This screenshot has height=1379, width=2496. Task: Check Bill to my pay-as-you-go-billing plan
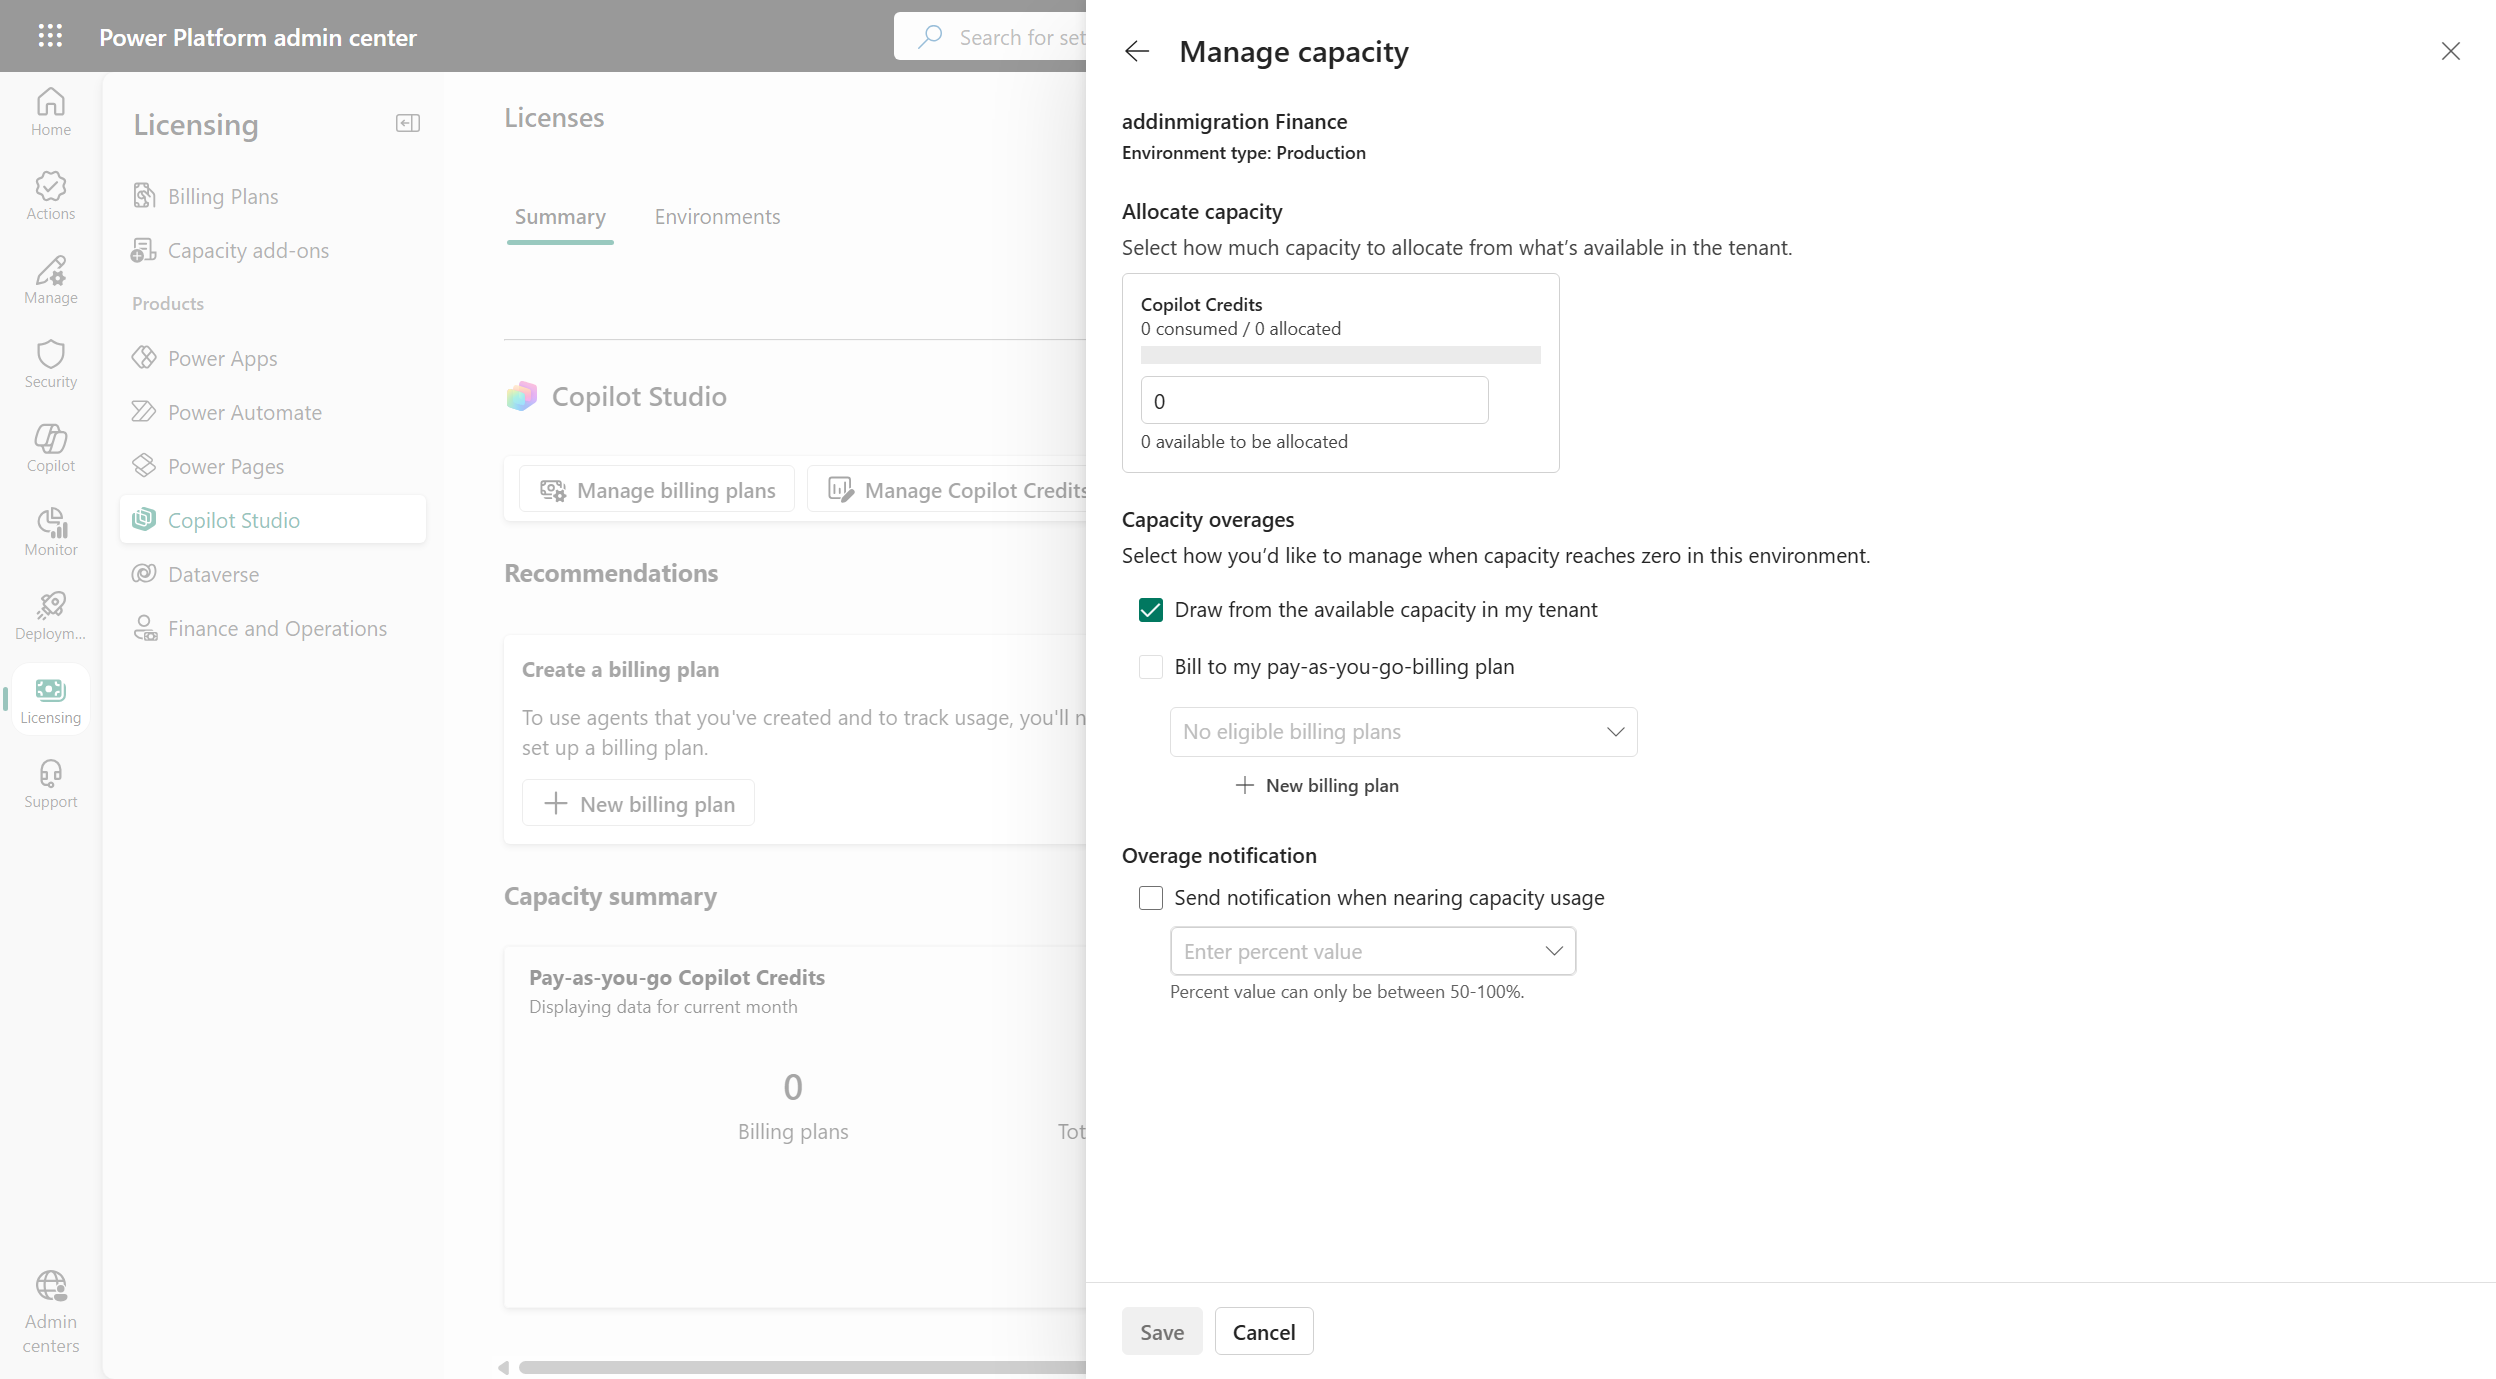coord(1151,667)
